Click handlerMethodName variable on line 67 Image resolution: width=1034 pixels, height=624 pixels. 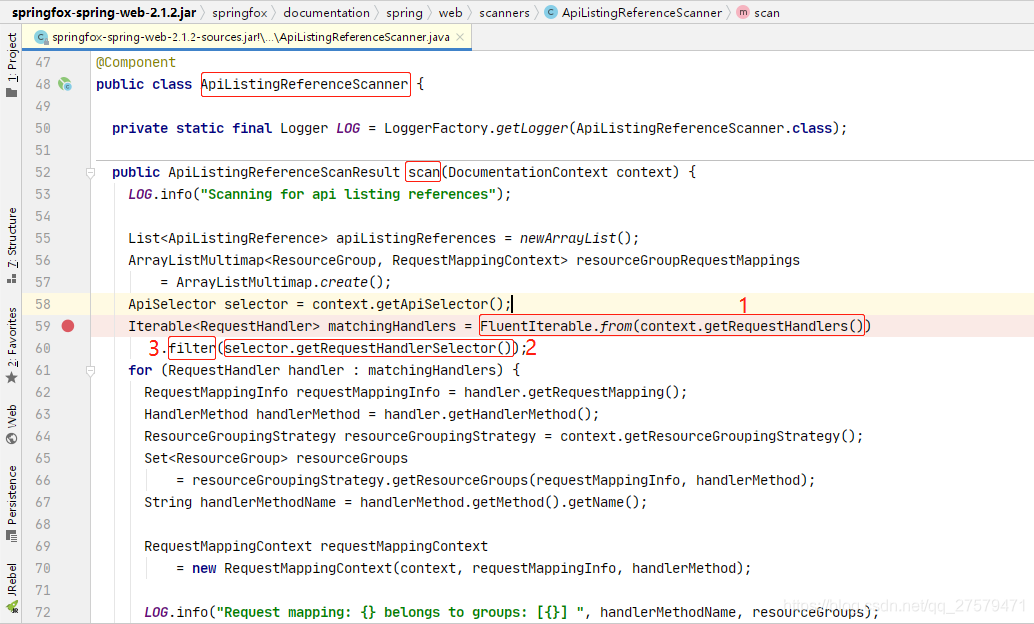[x=268, y=502]
